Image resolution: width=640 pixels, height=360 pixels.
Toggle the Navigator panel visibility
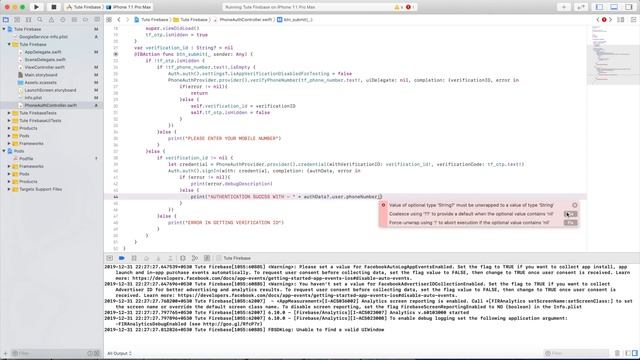(x=599, y=7)
